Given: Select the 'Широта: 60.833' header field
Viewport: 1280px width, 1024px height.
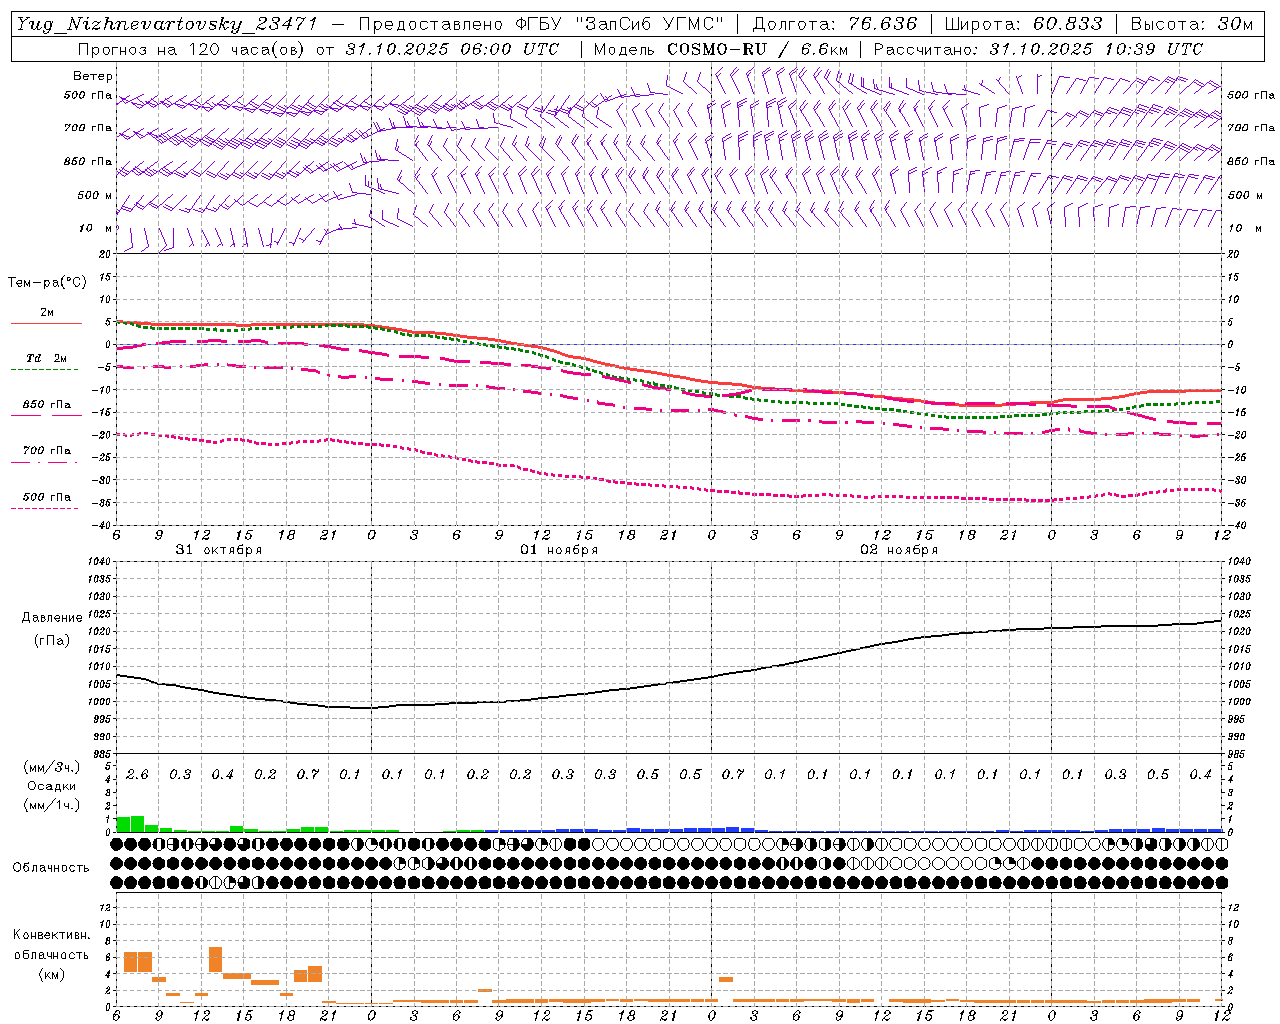Looking at the screenshot, I should coord(1023,24).
